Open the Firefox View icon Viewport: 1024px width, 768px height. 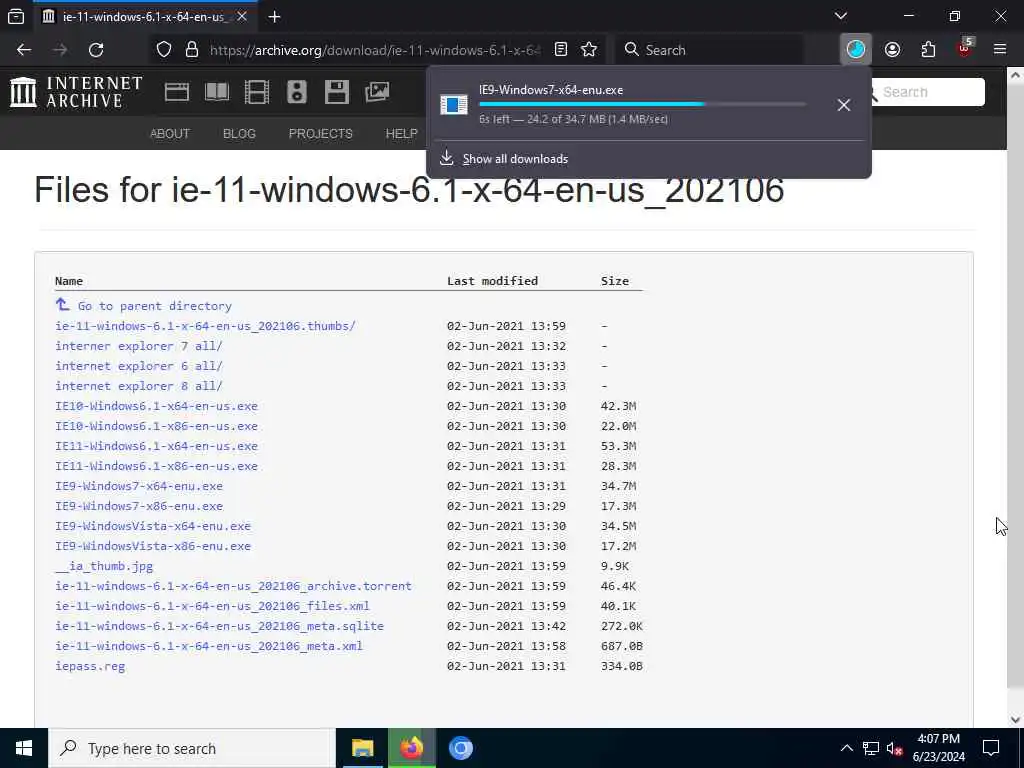pyautogui.click(x=16, y=16)
